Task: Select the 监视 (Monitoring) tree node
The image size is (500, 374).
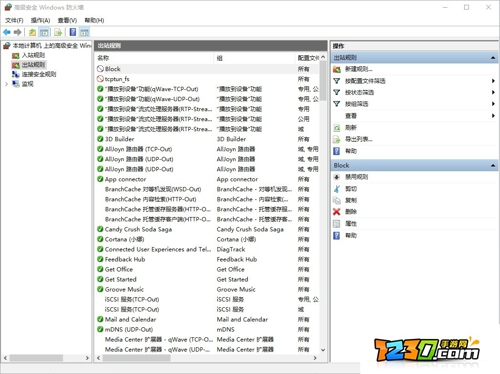Action: pyautogui.click(x=28, y=84)
